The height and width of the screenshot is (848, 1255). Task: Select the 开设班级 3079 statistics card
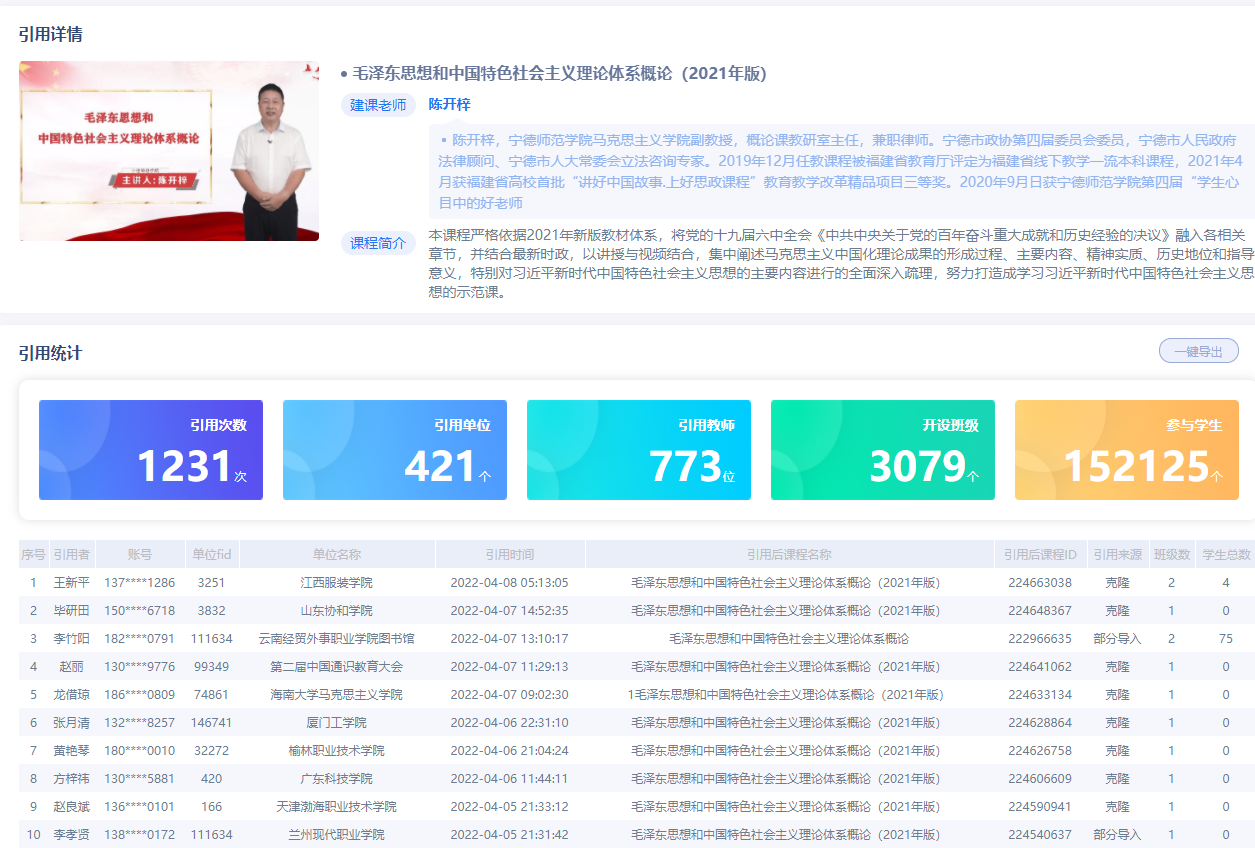pos(883,450)
